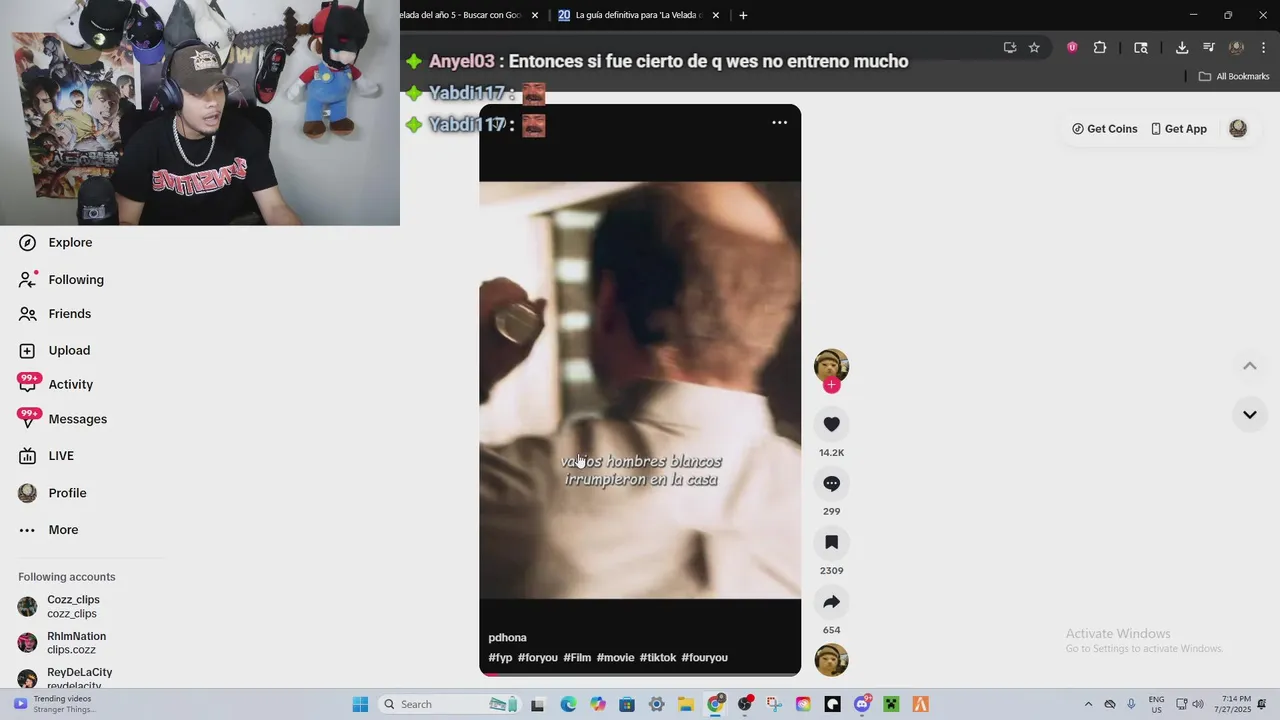
Task: Click the Get Coins button
Action: pos(1104,129)
